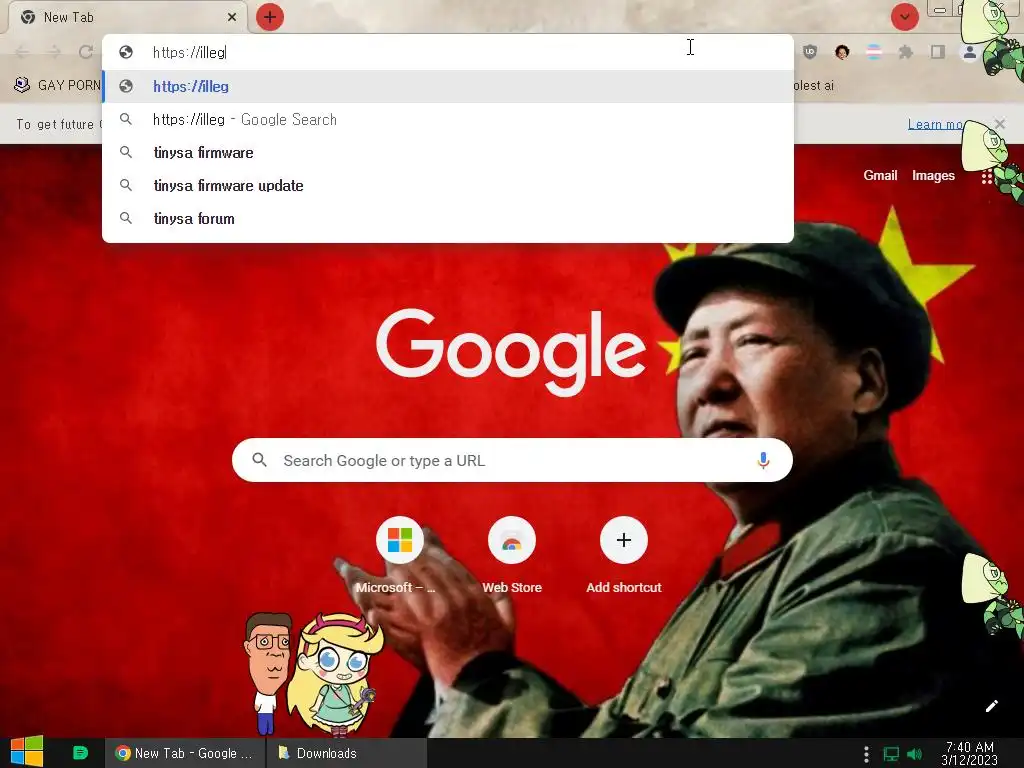
Task: Open the Google apps grid
Action: pos(987,176)
